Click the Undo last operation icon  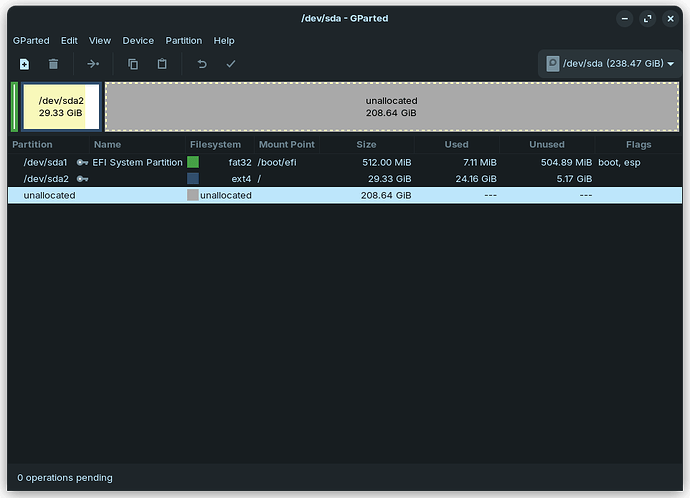[x=202, y=64]
